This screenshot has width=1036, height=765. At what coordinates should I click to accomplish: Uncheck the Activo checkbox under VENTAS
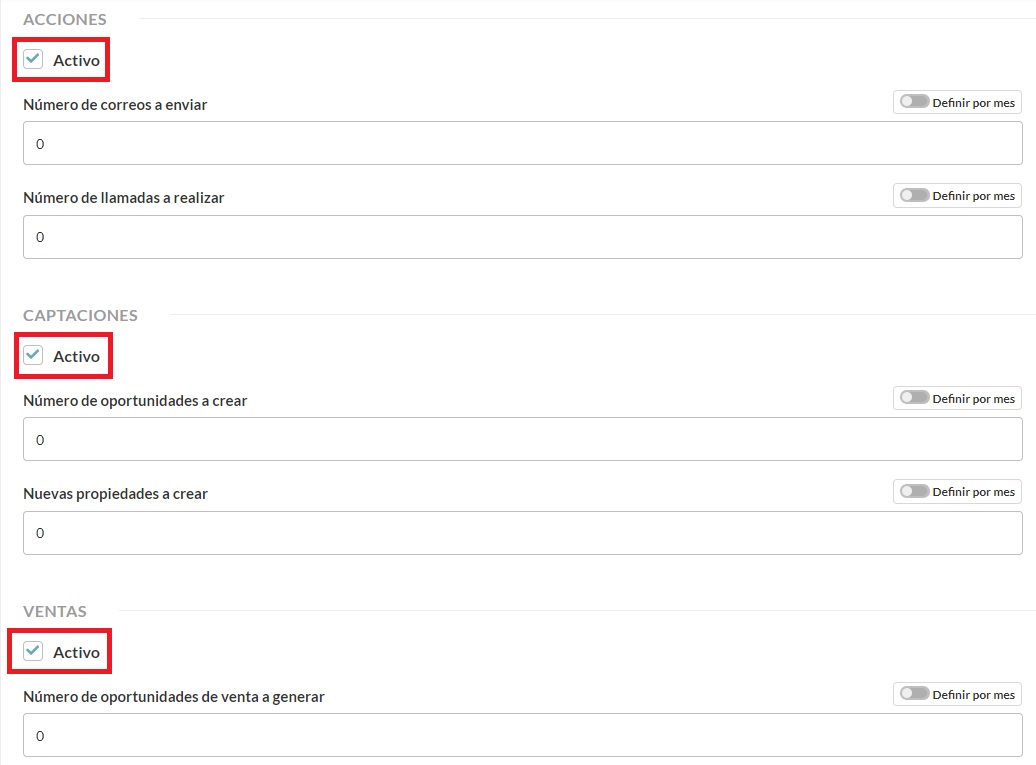click(x=34, y=651)
